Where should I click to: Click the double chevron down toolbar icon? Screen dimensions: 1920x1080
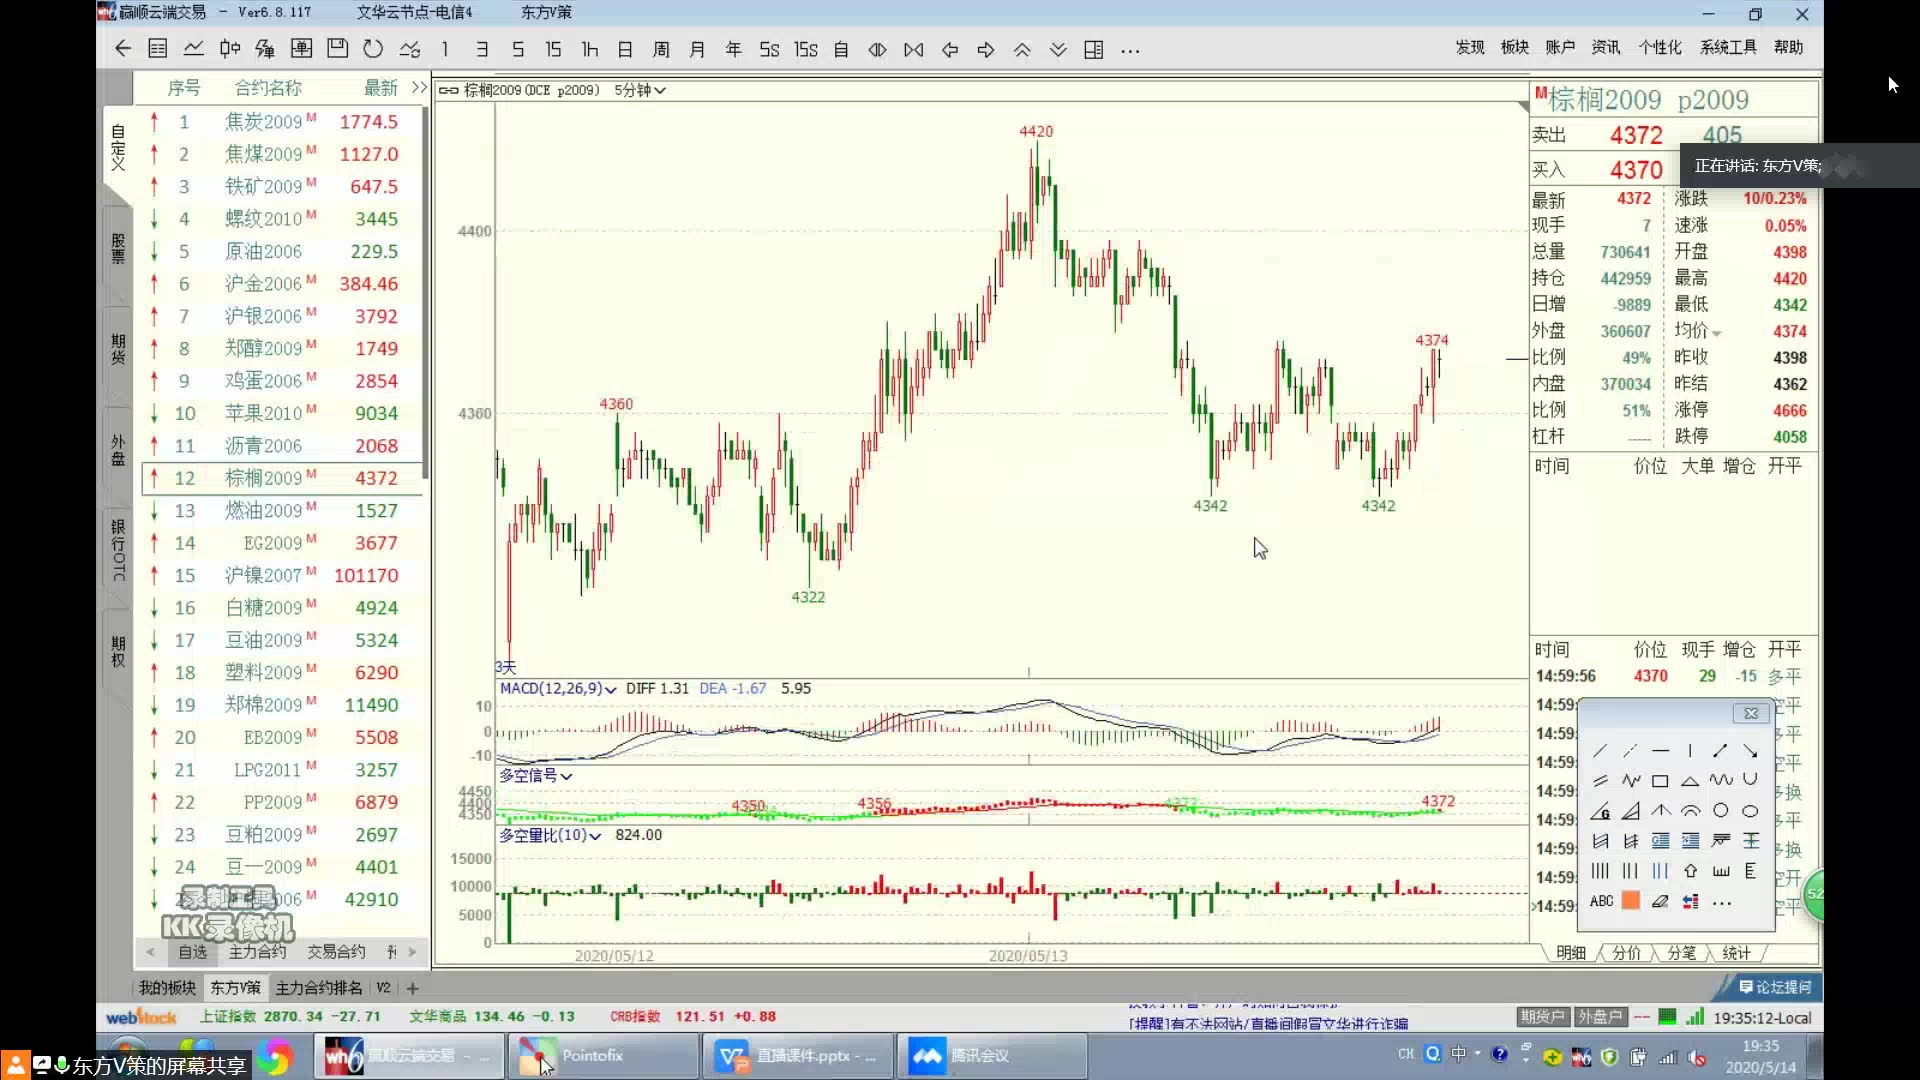(x=1058, y=49)
